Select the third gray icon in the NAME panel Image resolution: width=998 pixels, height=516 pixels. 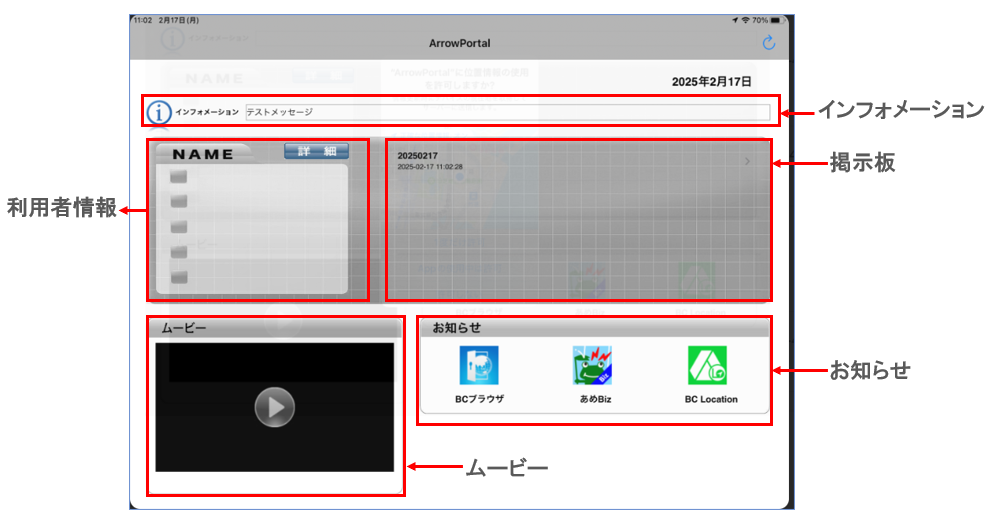click(x=179, y=227)
